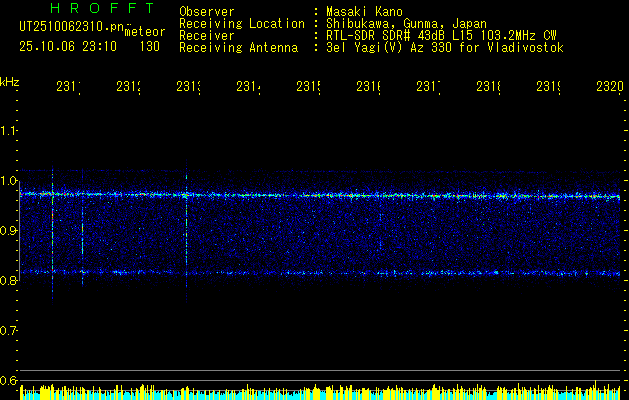Click the yellow-cyan signal level graph at bottom
This screenshot has width=629, height=400.
pos(320,392)
